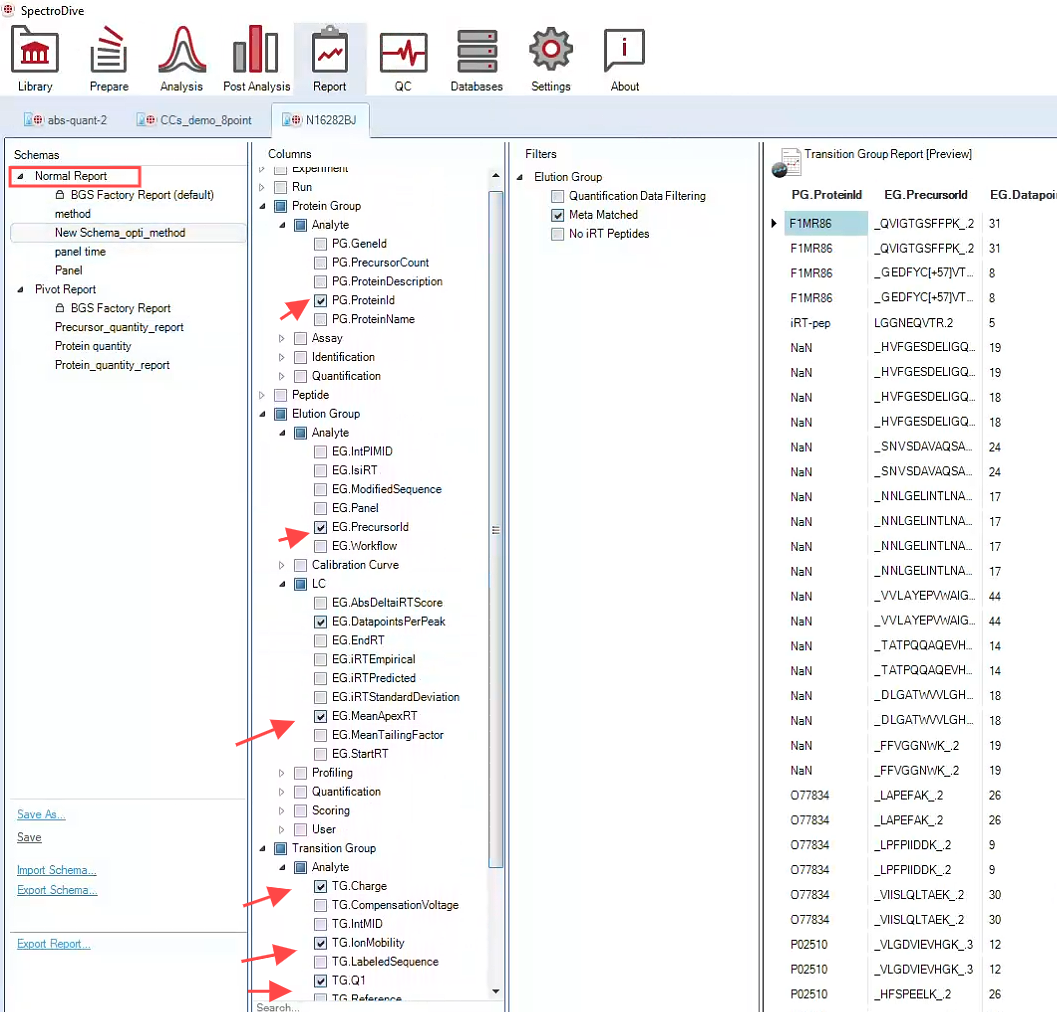
Task: Collapse the Transition Group column node
Action: click(x=262, y=849)
